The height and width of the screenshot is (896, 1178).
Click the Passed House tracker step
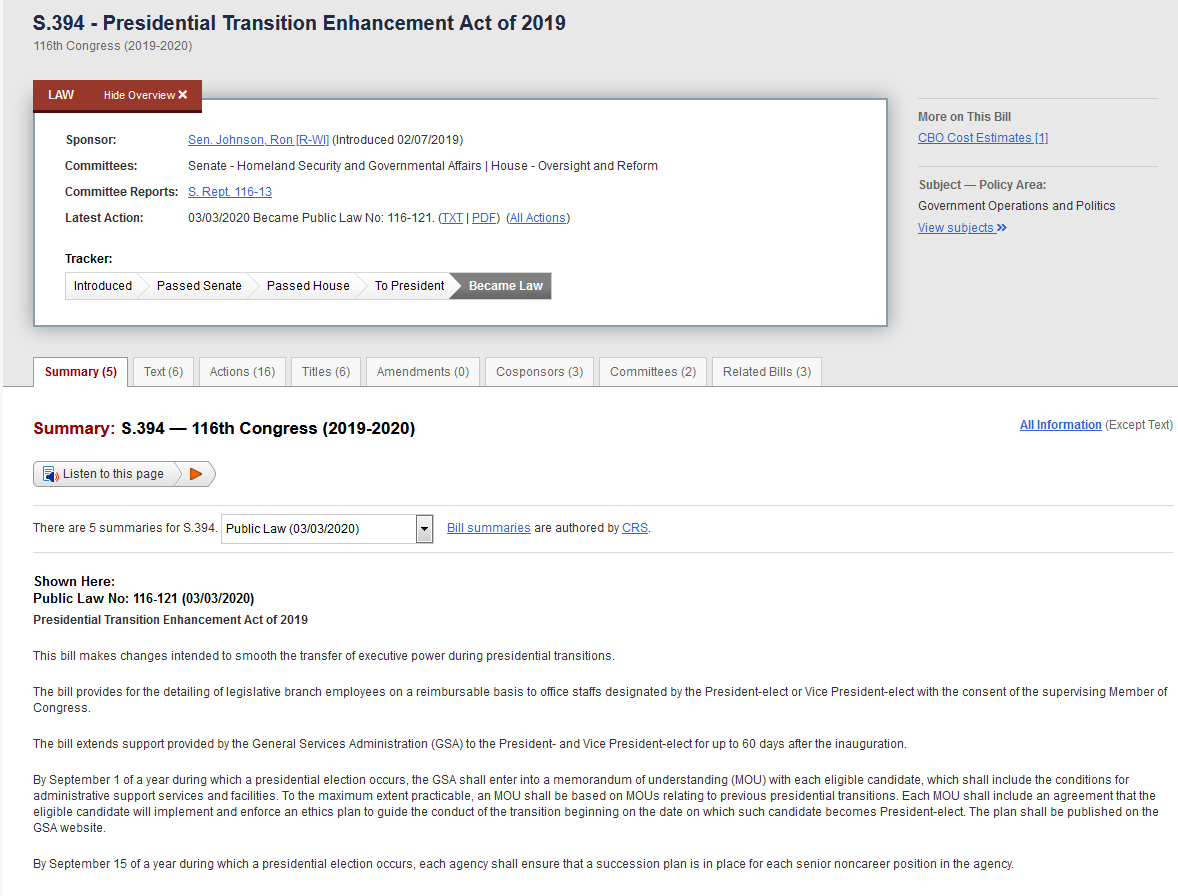pos(308,285)
